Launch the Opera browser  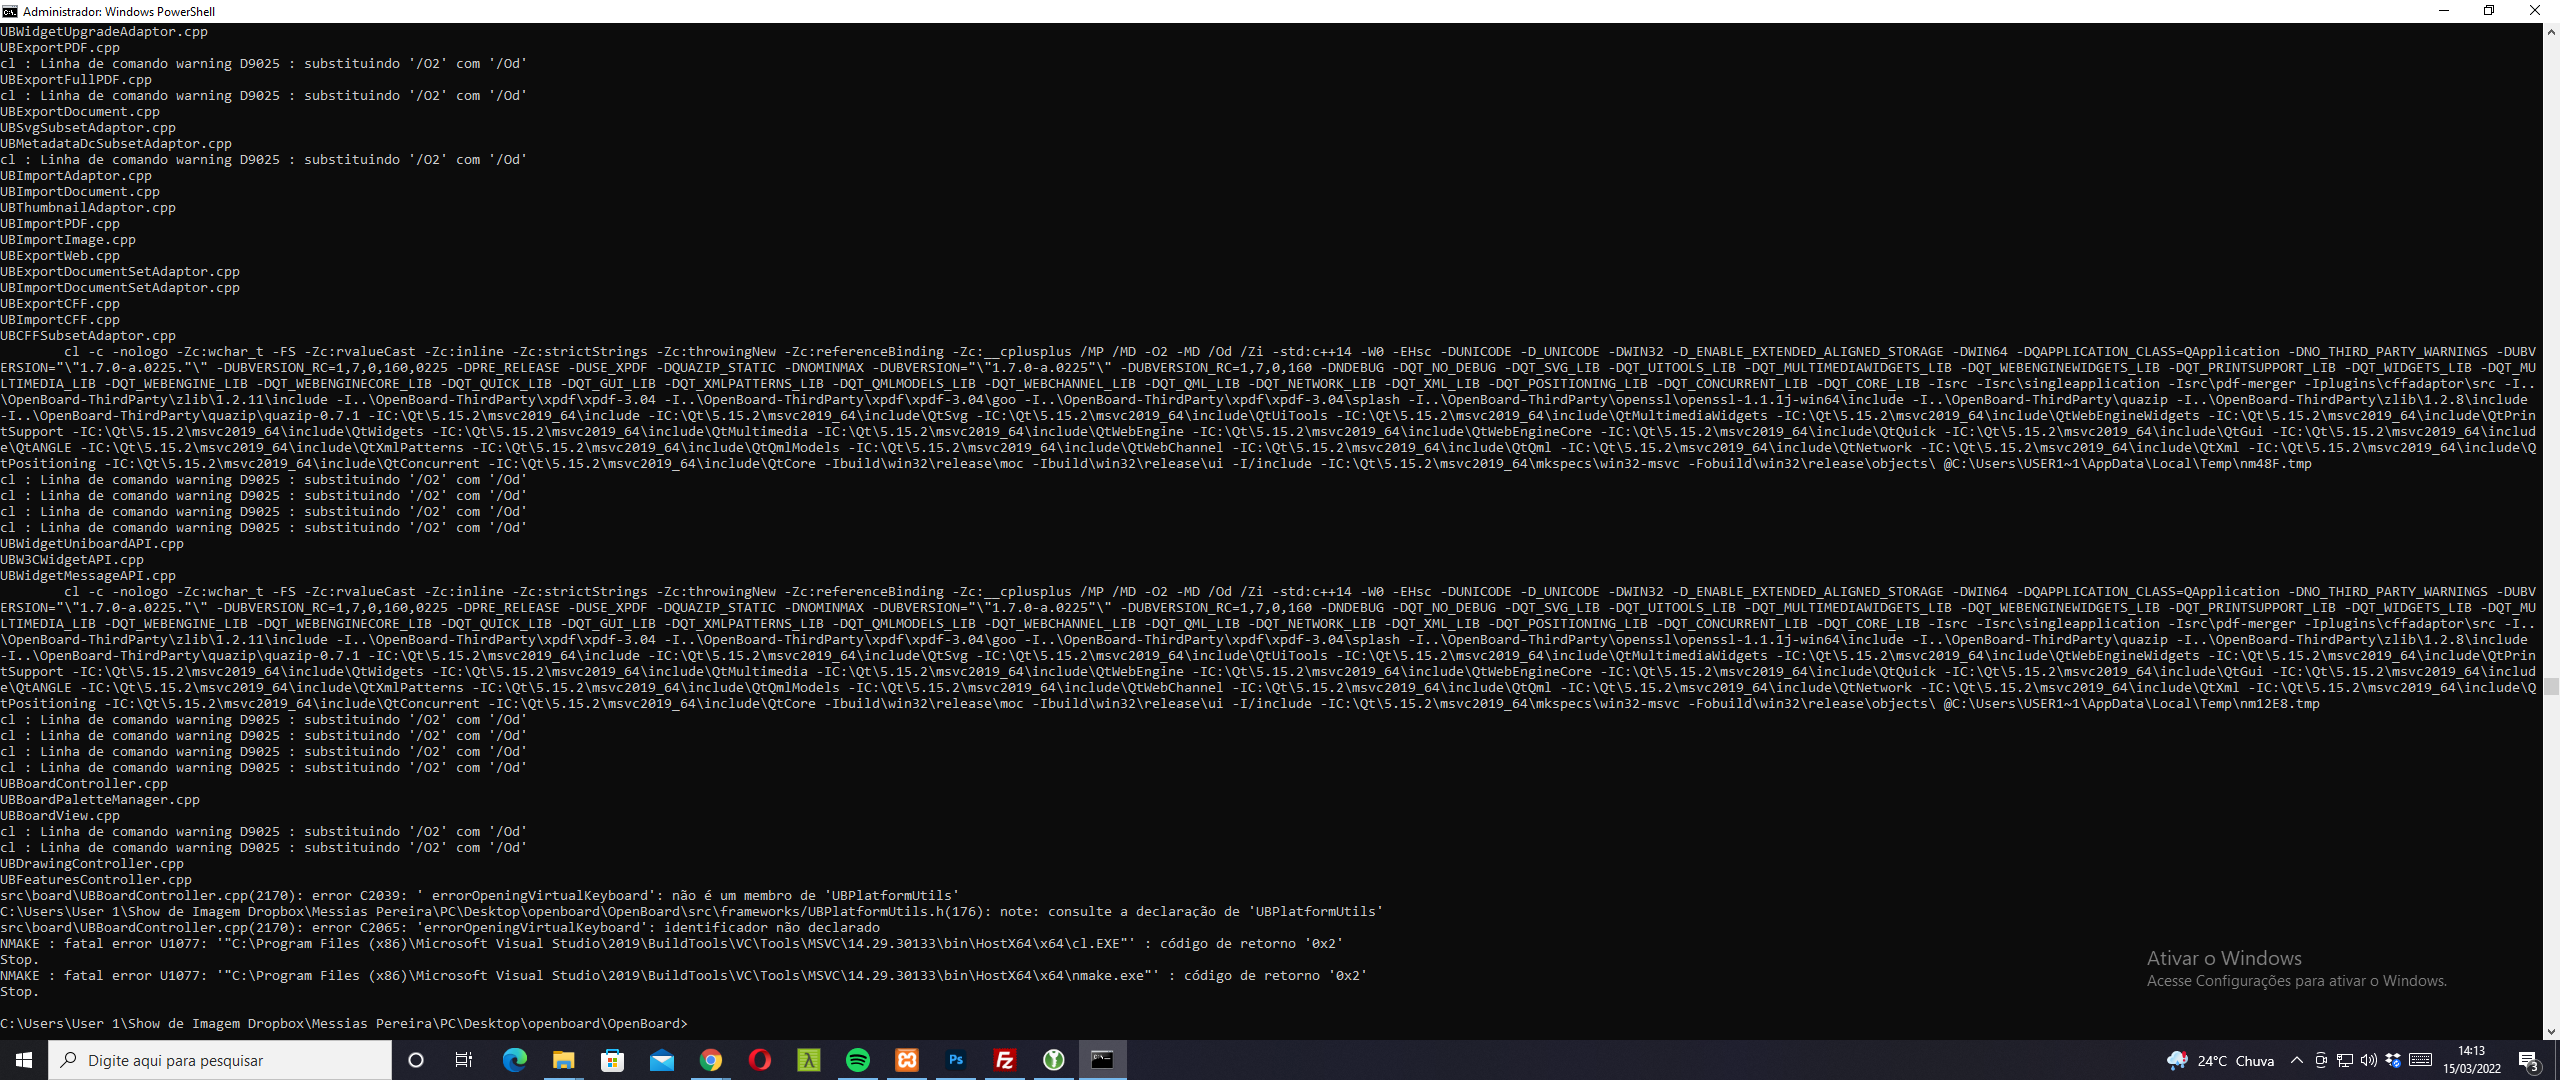(760, 1059)
